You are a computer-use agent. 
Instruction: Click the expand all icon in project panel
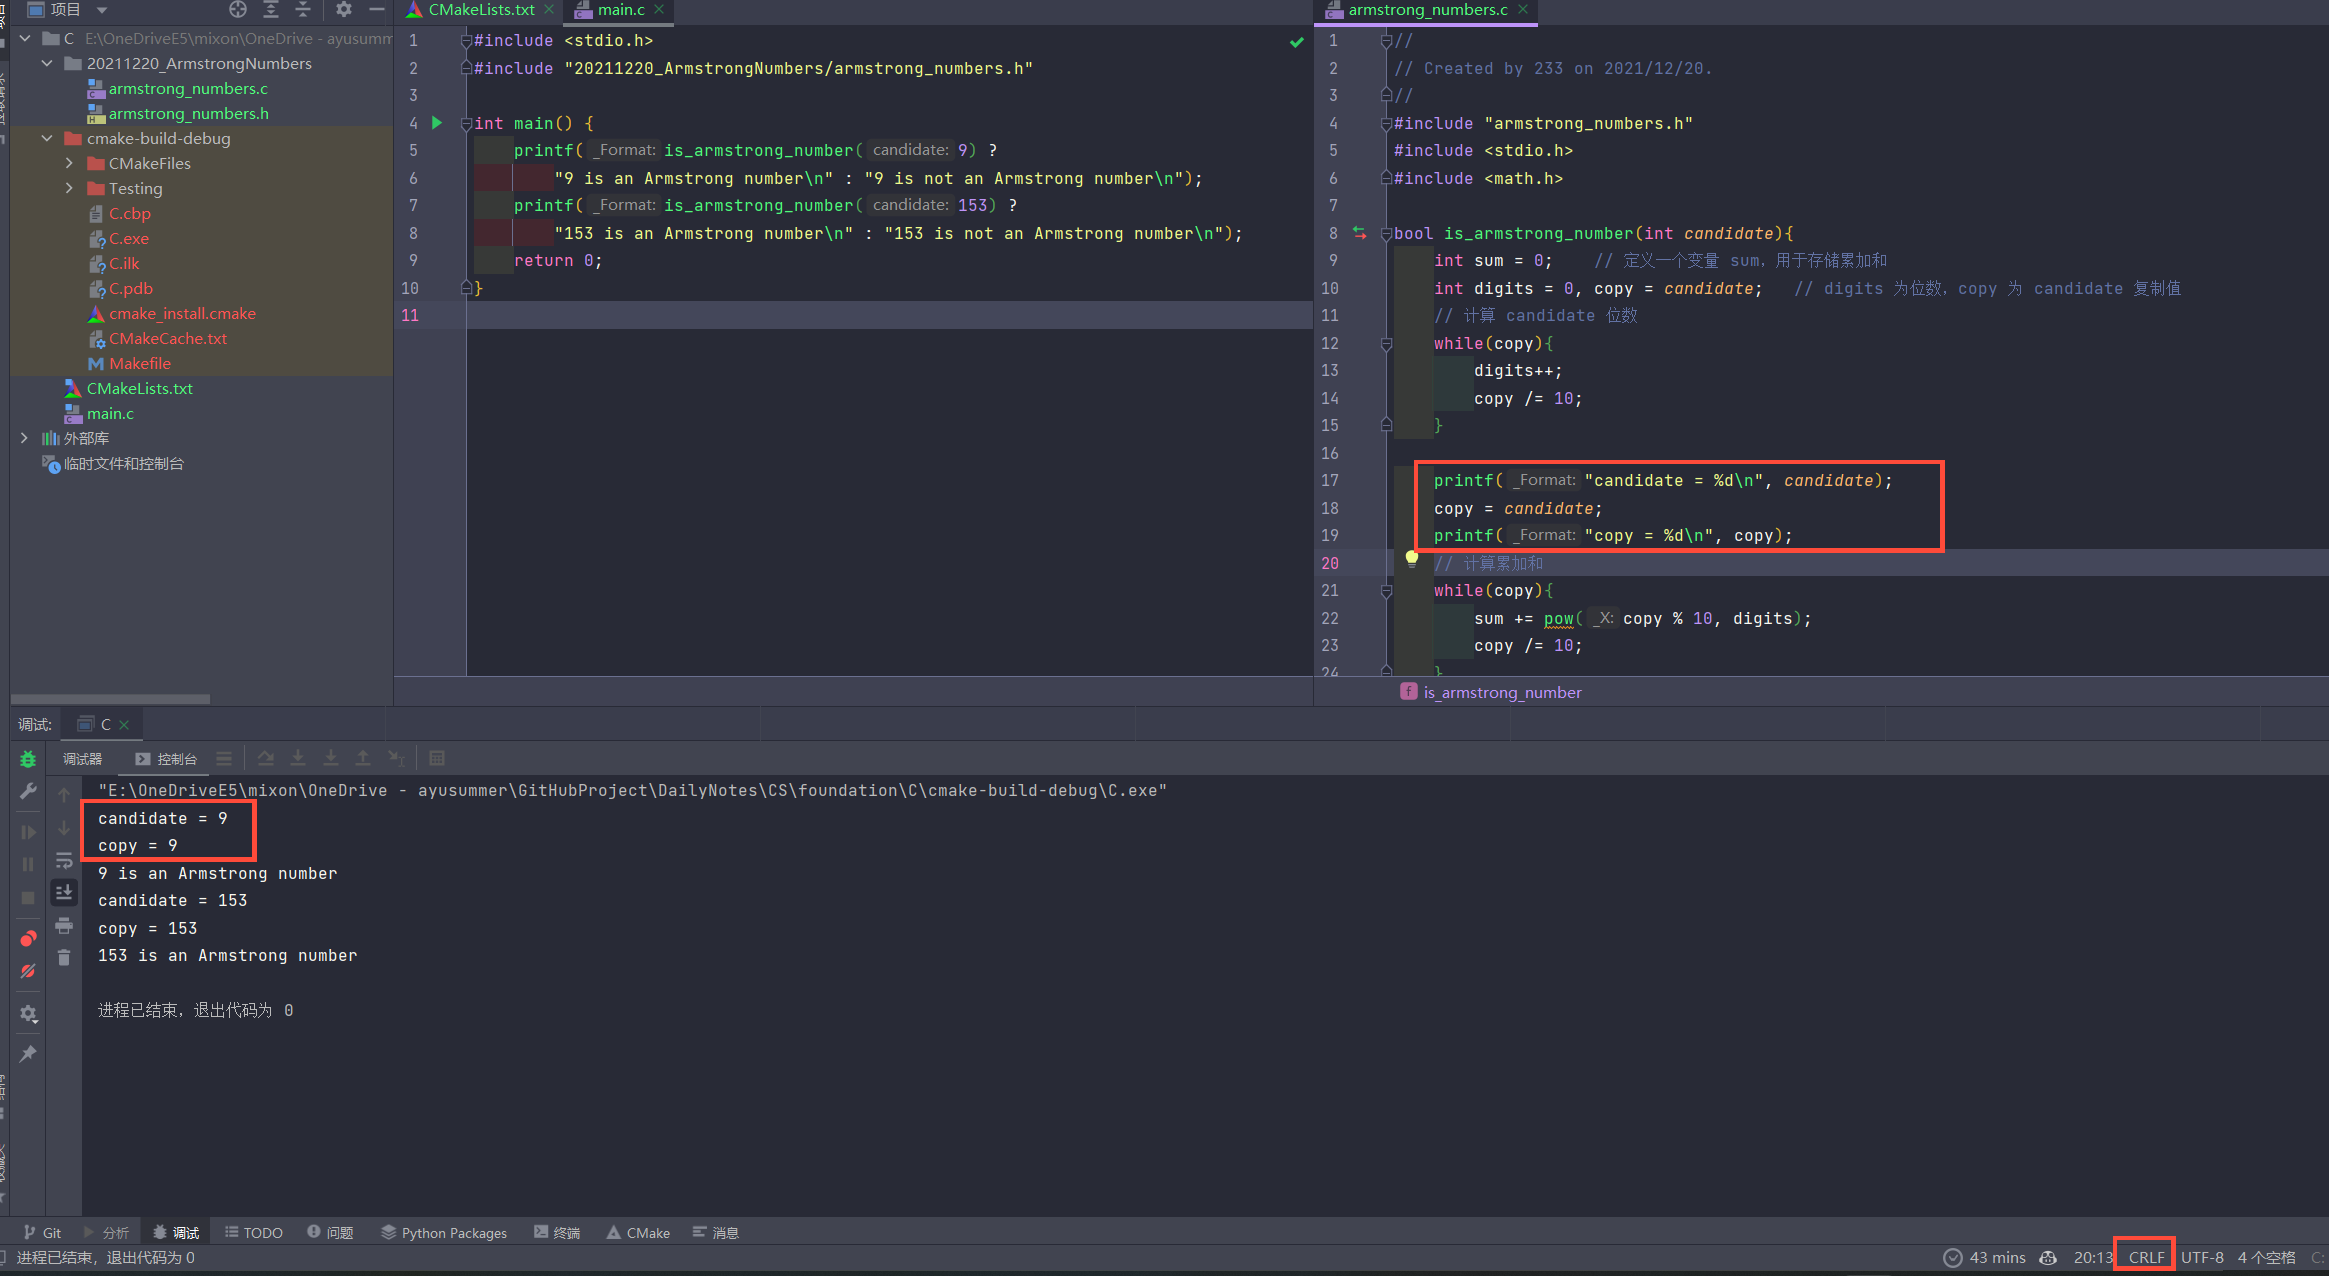coord(270,10)
